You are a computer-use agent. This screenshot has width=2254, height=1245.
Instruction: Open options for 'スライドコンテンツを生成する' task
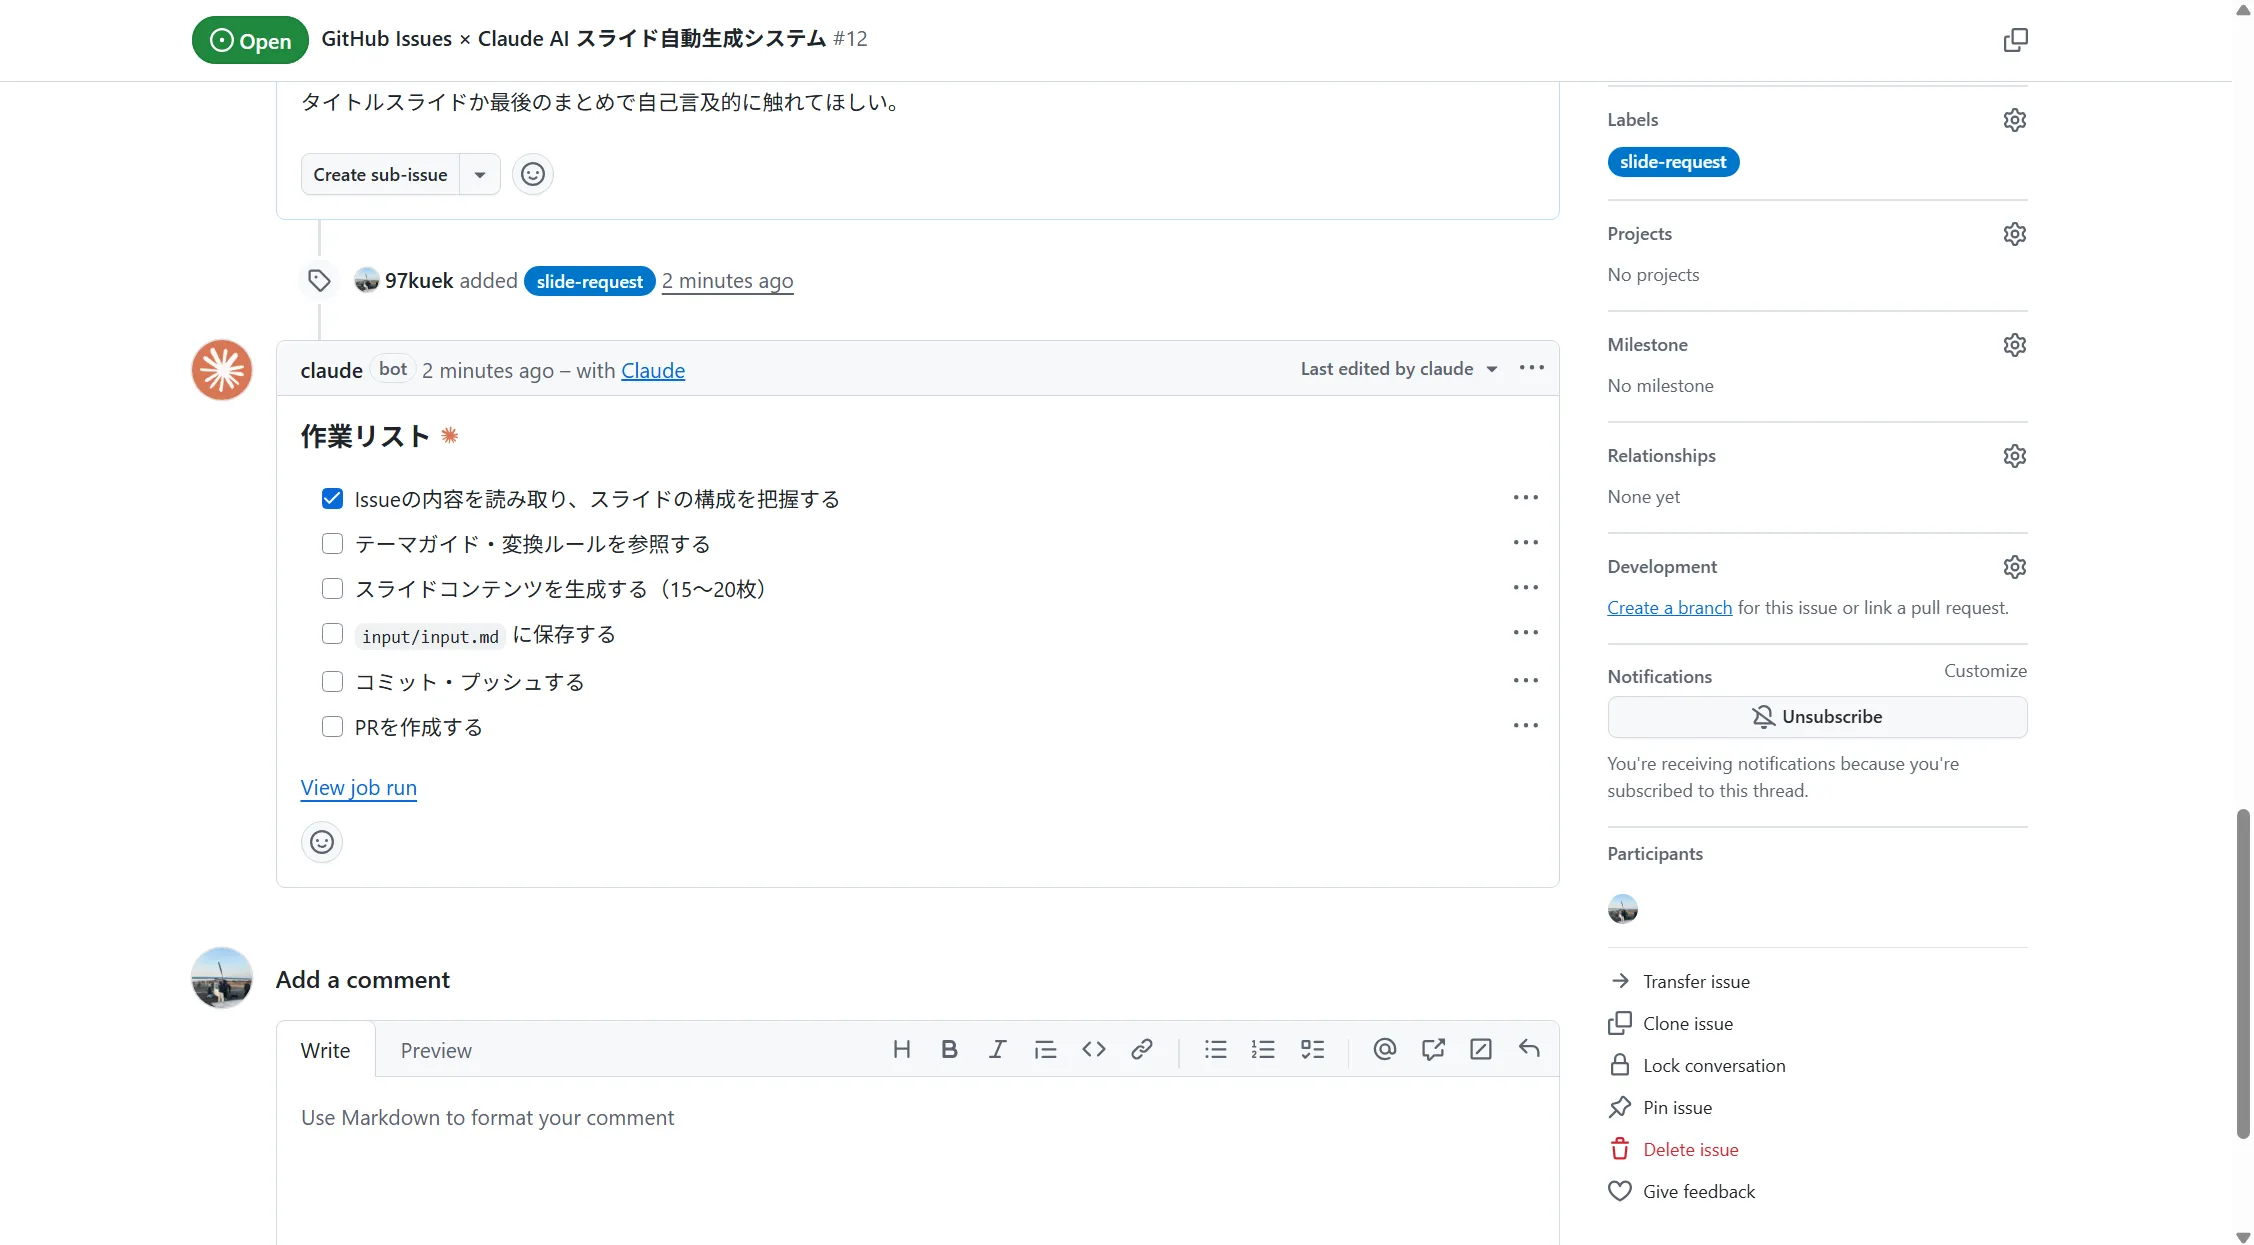pyautogui.click(x=1525, y=588)
